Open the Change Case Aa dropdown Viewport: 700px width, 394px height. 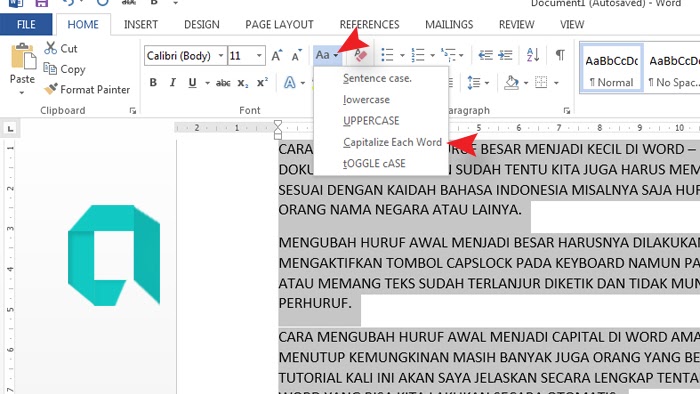click(x=327, y=55)
